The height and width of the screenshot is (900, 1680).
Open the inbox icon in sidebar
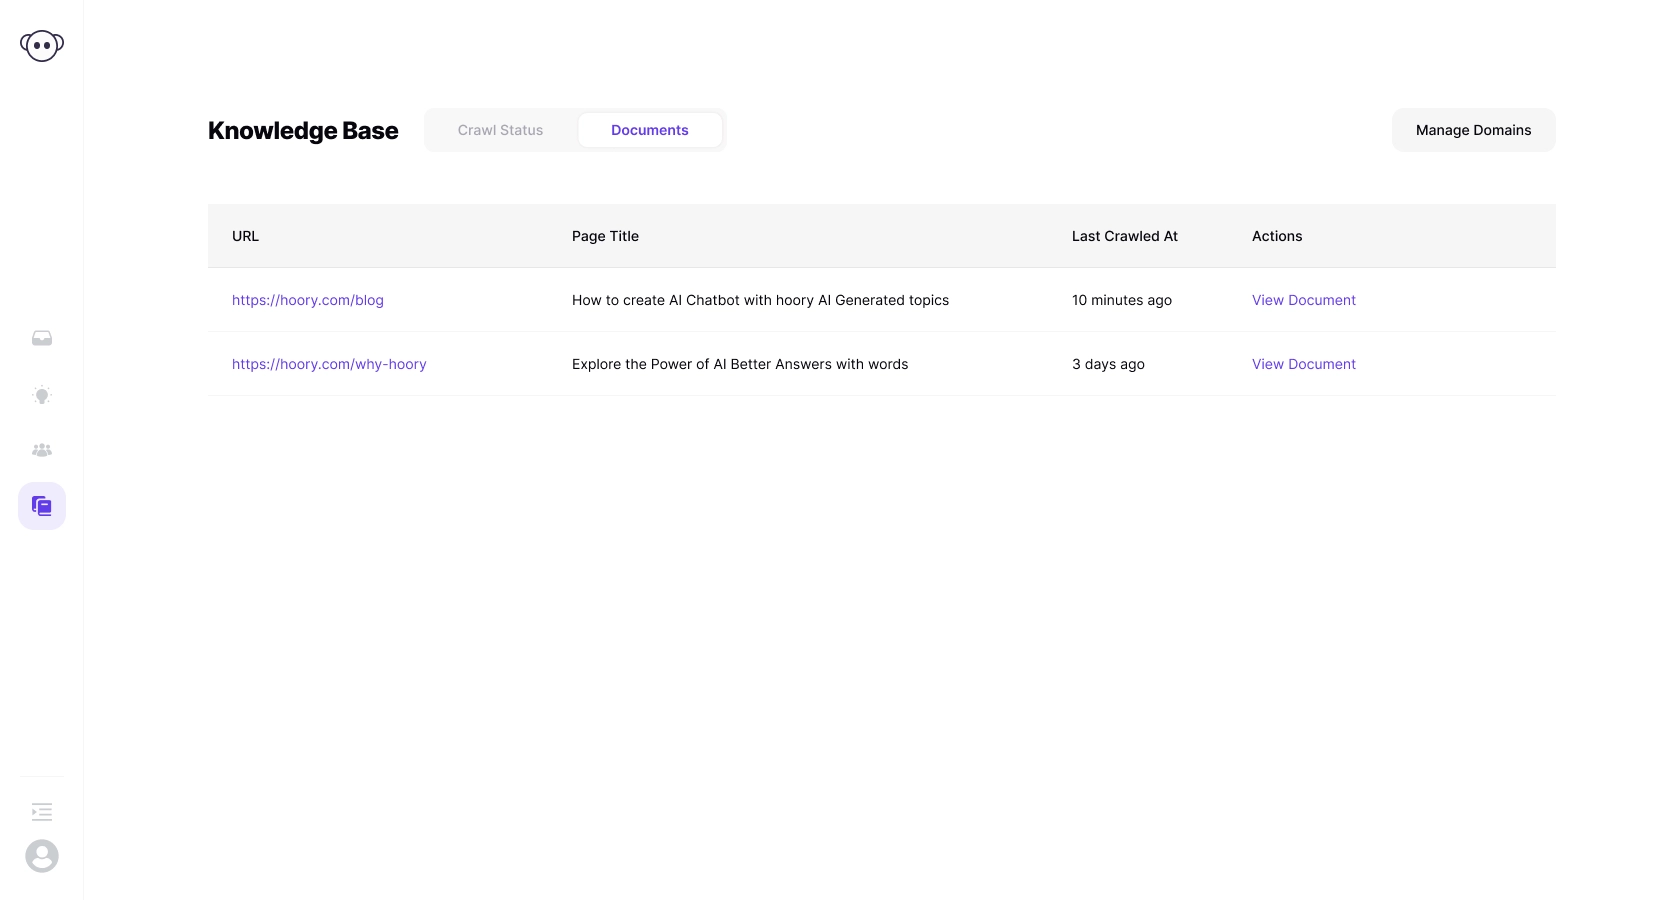pyautogui.click(x=42, y=338)
